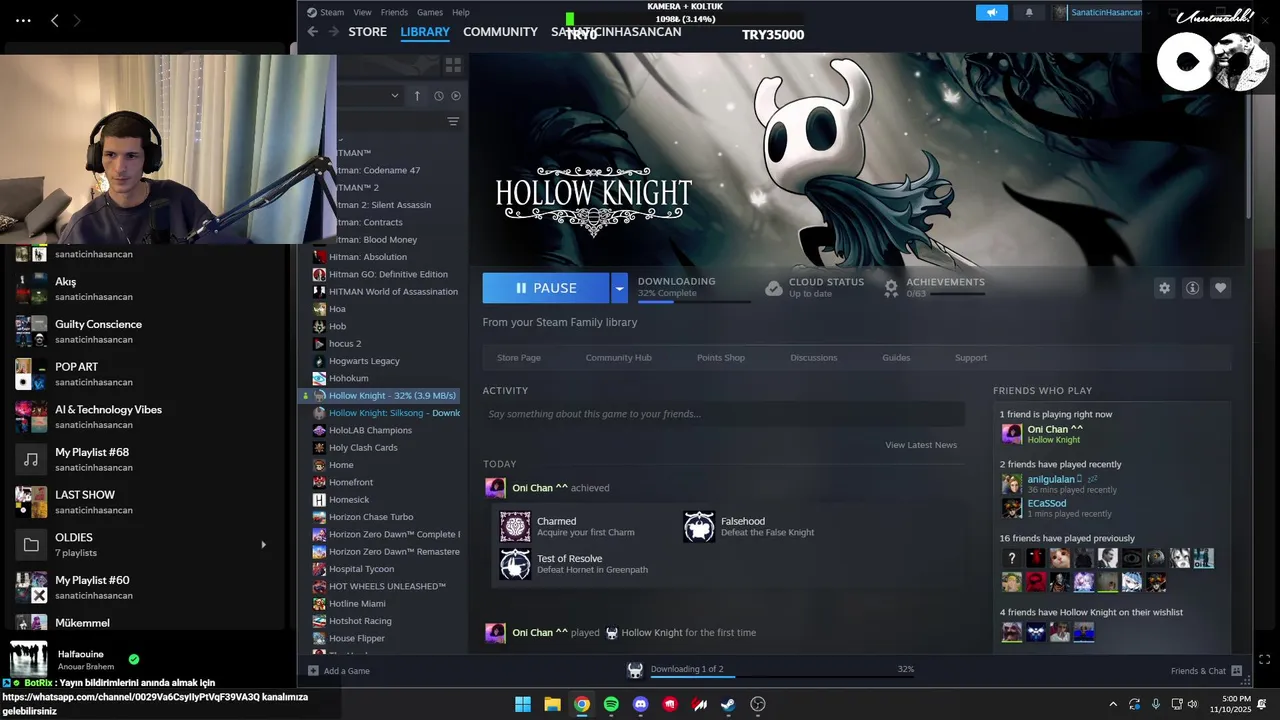
Task: Open the game info icon
Action: point(1192,288)
